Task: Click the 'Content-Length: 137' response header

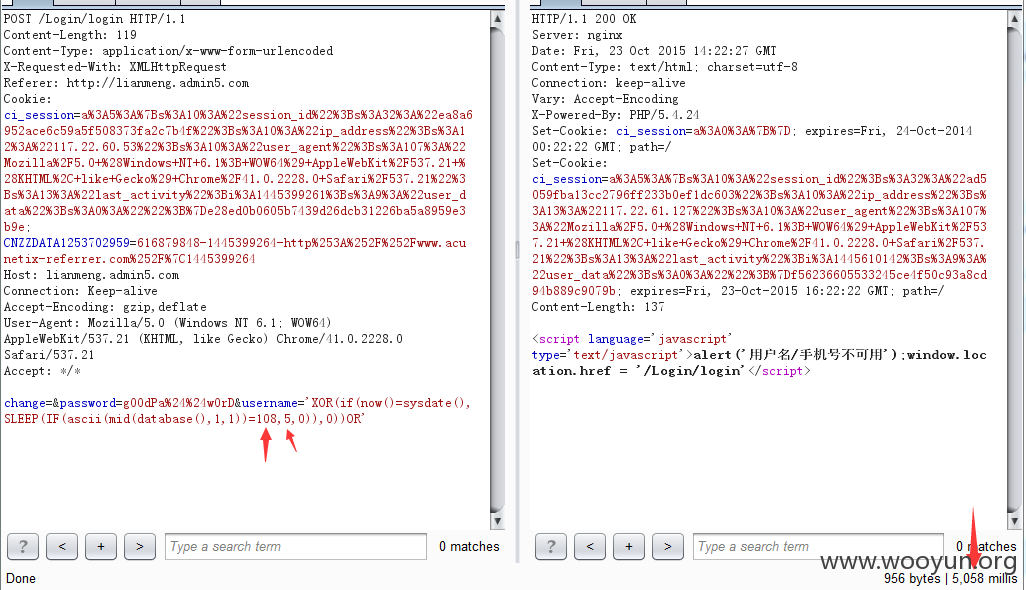Action: (597, 307)
